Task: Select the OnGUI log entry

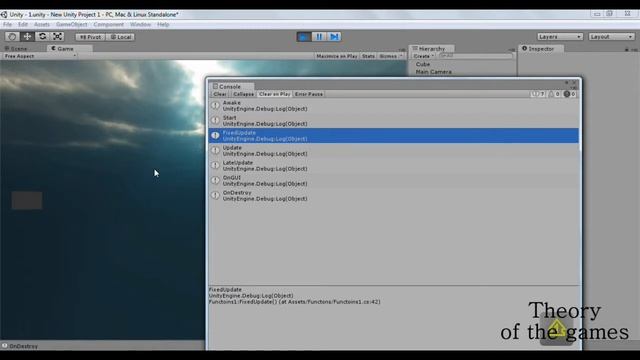Action: coord(393,180)
